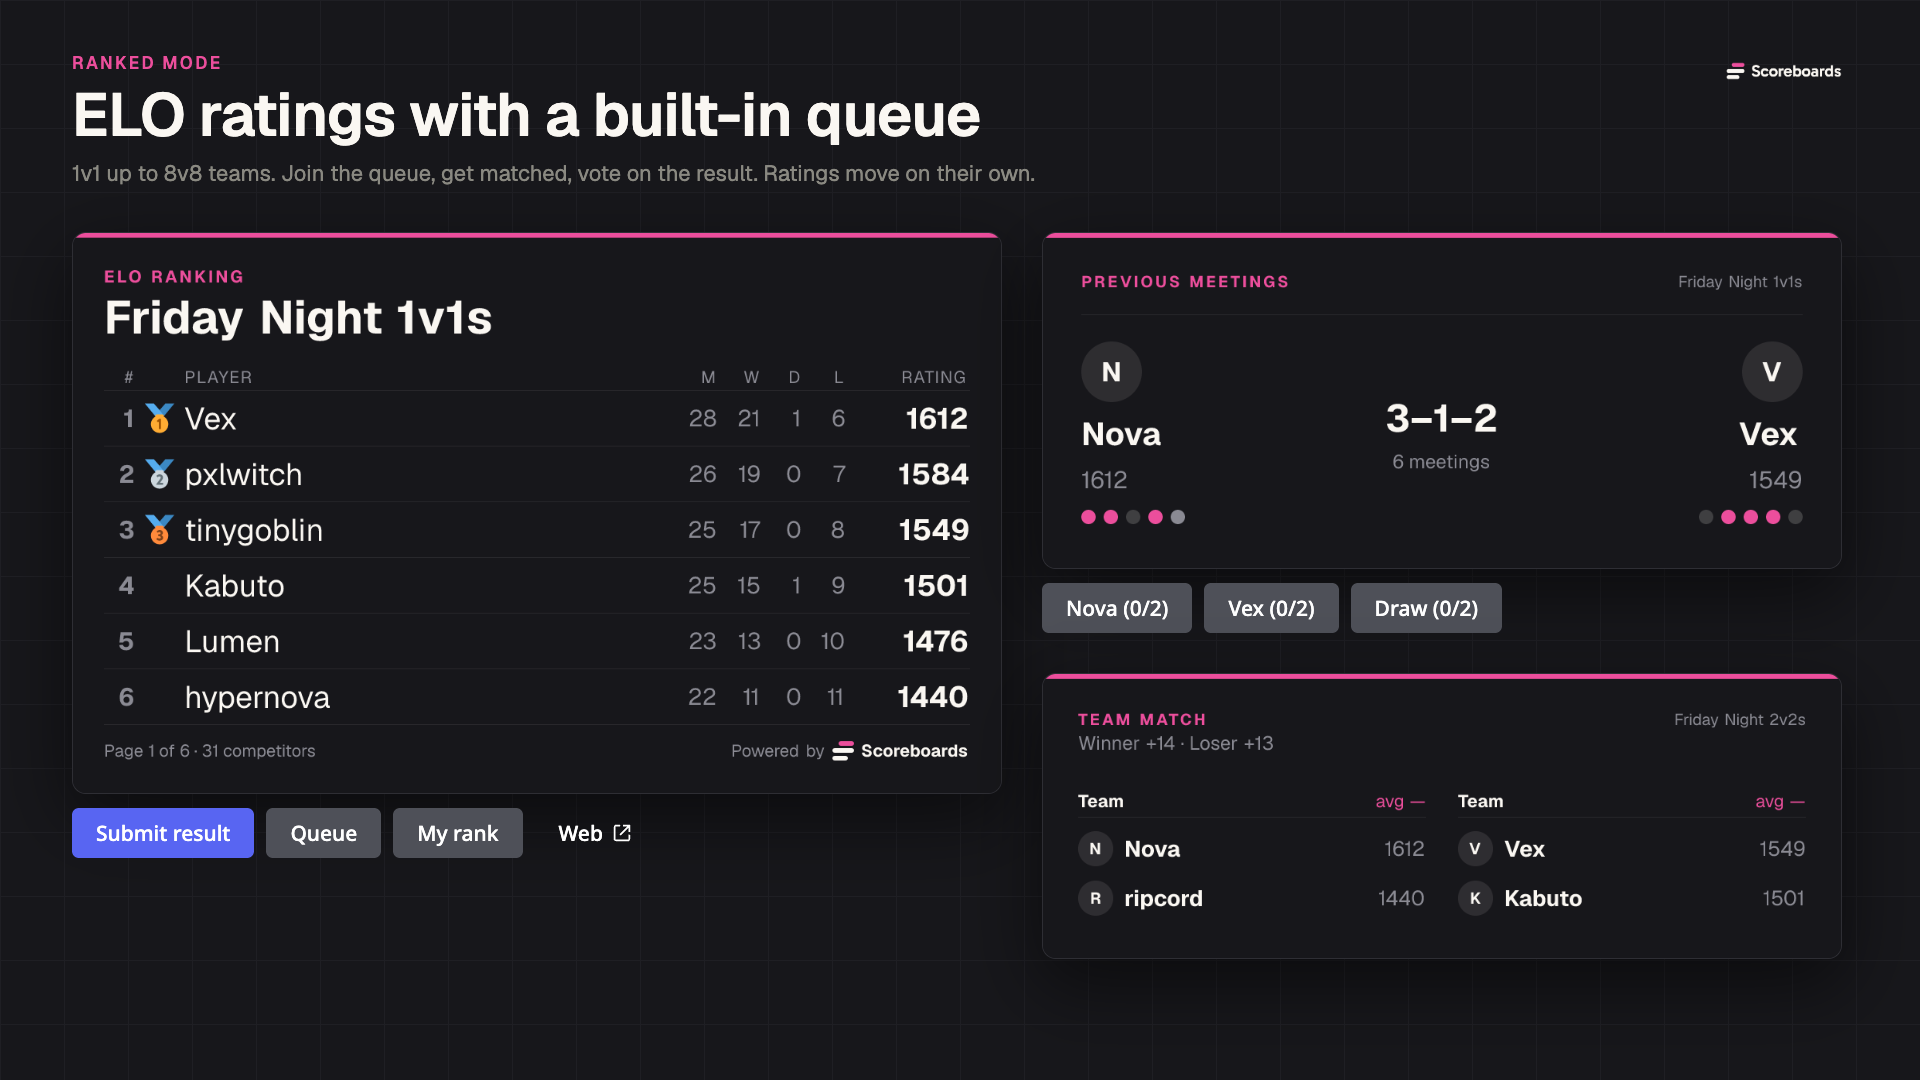Click Nova's N avatar in Previous Meetings
The width and height of the screenshot is (1920, 1080).
[x=1111, y=372]
